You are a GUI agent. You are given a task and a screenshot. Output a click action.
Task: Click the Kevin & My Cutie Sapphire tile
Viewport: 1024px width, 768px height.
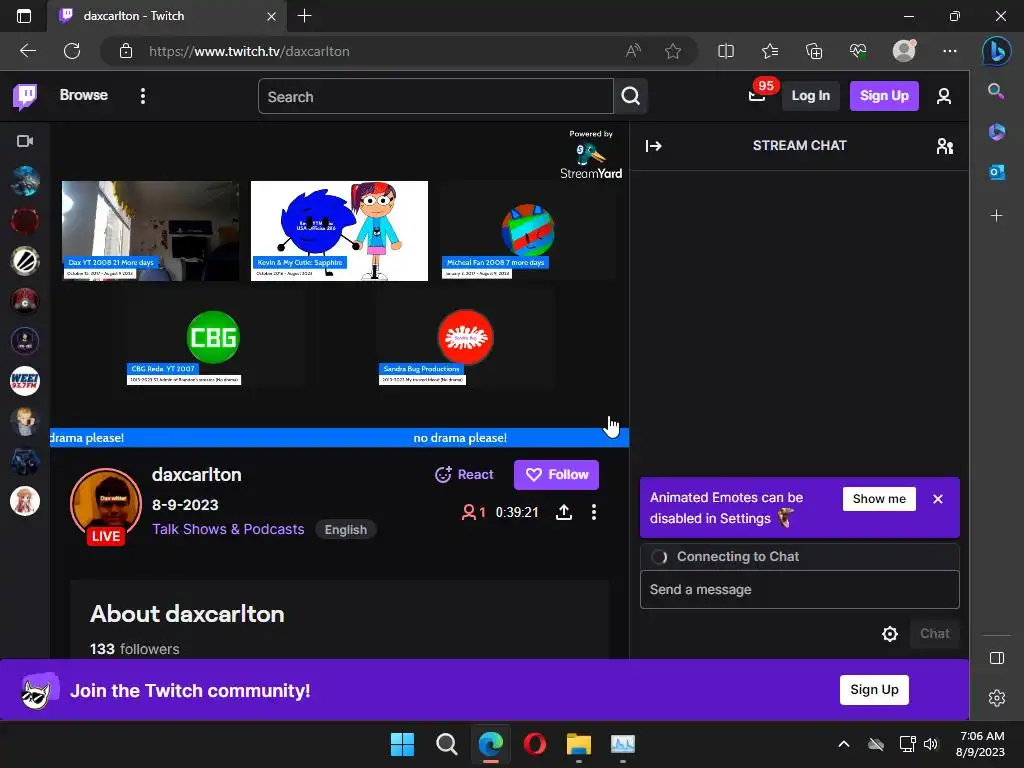(x=339, y=231)
